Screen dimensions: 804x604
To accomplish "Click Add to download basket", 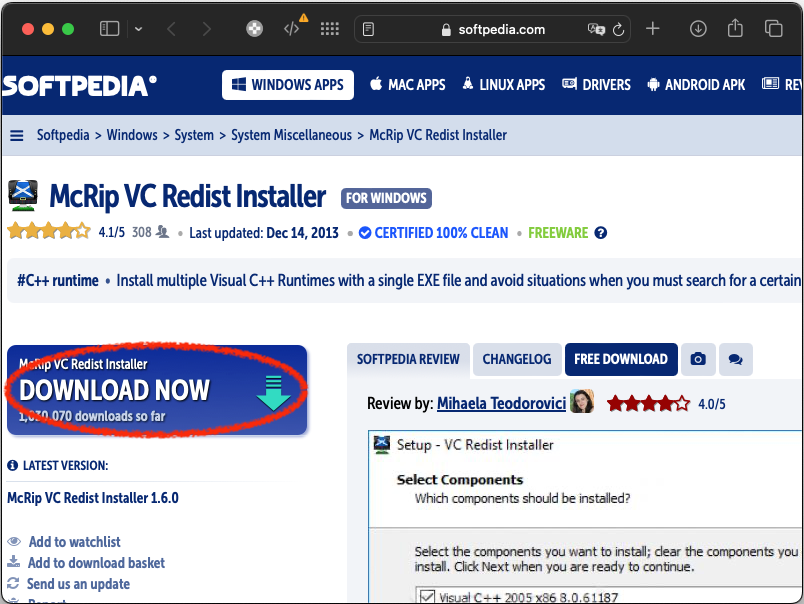I will [96, 563].
